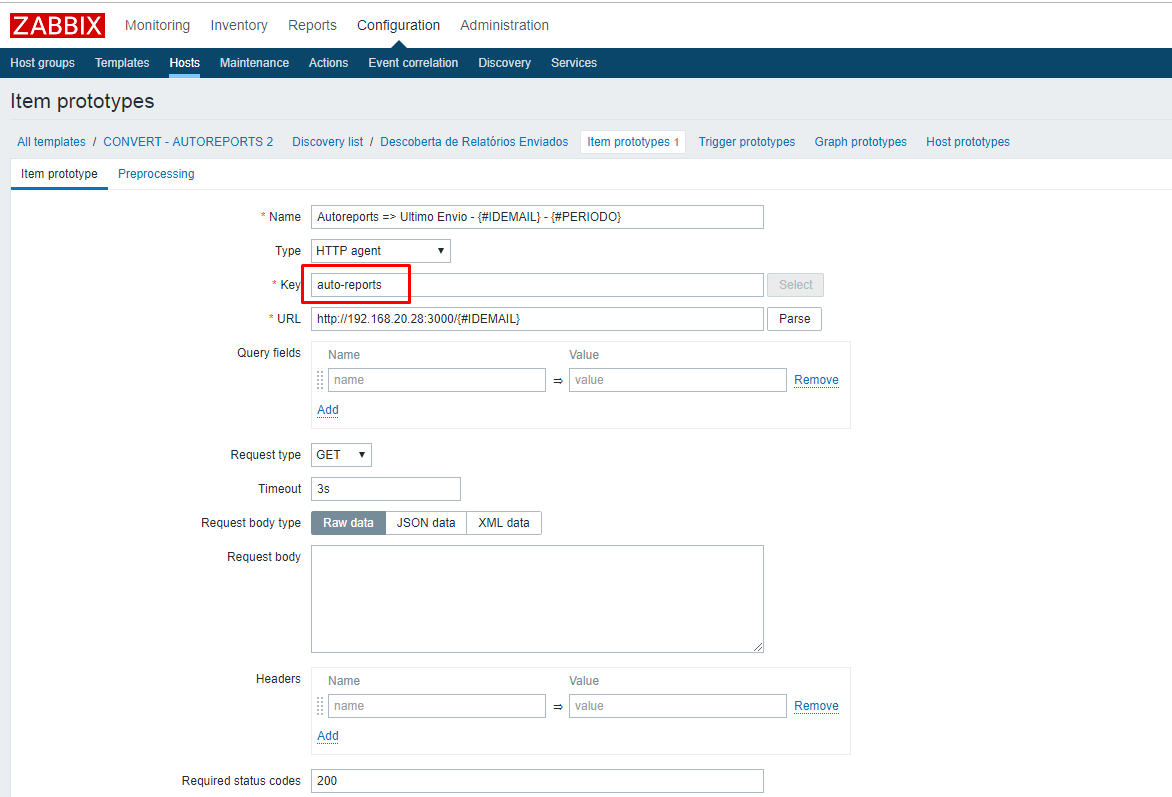The image size is (1172, 797).
Task: Open the Reports menu
Action: [x=312, y=25]
